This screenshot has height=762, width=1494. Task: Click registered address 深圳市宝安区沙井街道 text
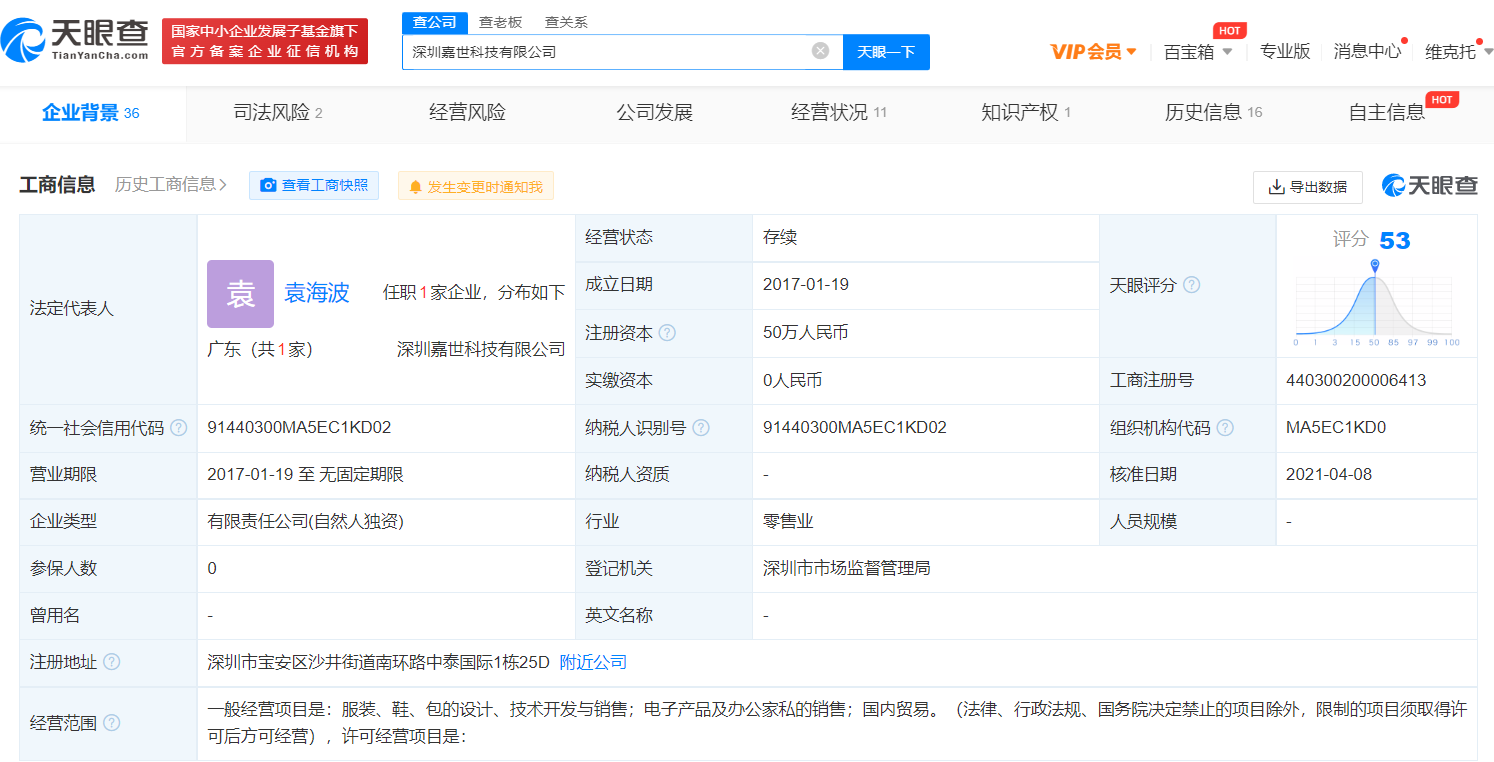click(x=379, y=662)
